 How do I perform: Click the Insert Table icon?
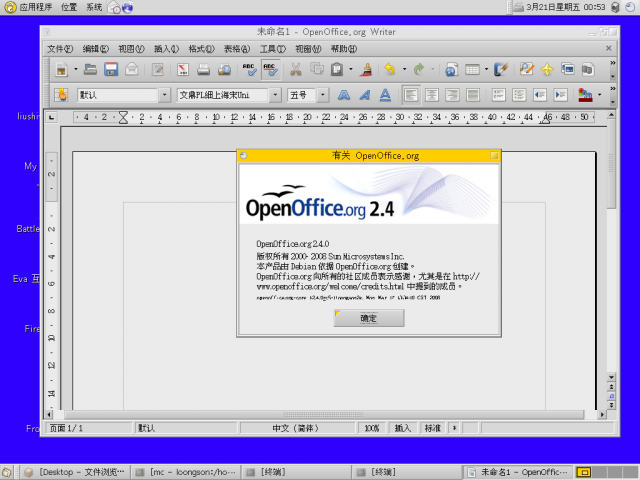[x=472, y=69]
